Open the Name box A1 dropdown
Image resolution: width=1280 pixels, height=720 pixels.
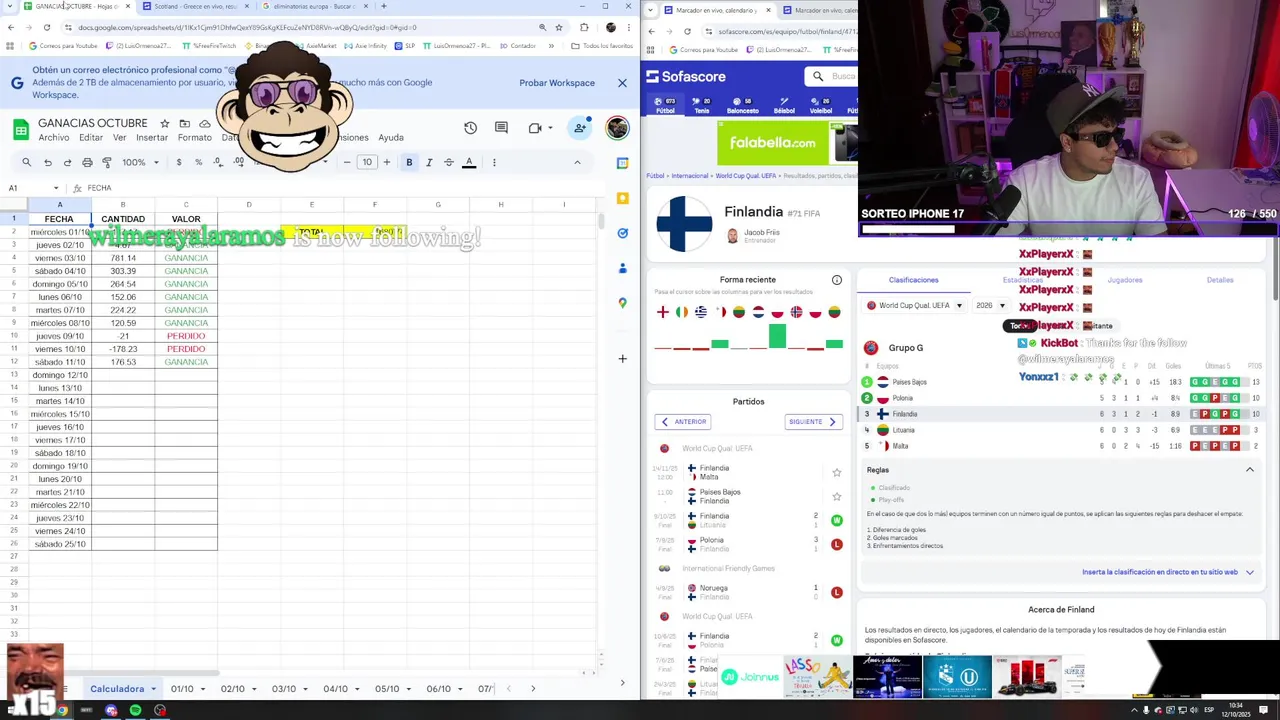[56, 188]
